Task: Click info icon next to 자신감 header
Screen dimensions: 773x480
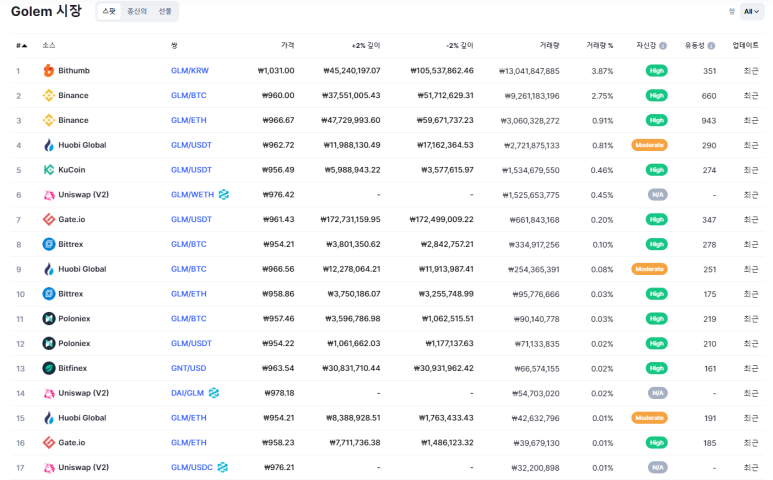Action: [663, 45]
